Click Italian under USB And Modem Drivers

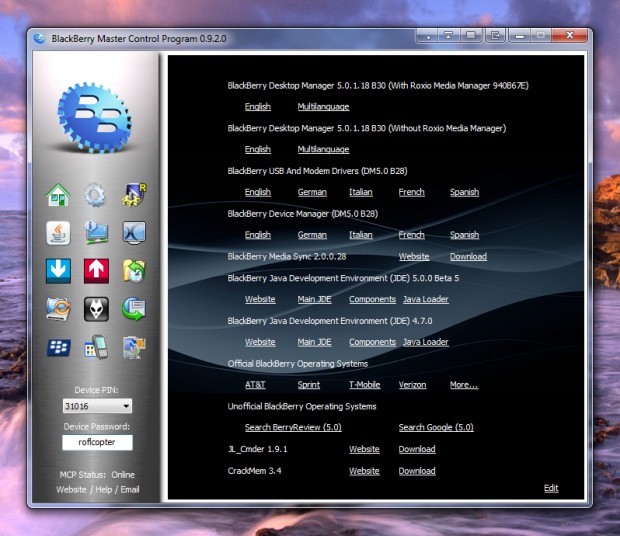(x=361, y=192)
